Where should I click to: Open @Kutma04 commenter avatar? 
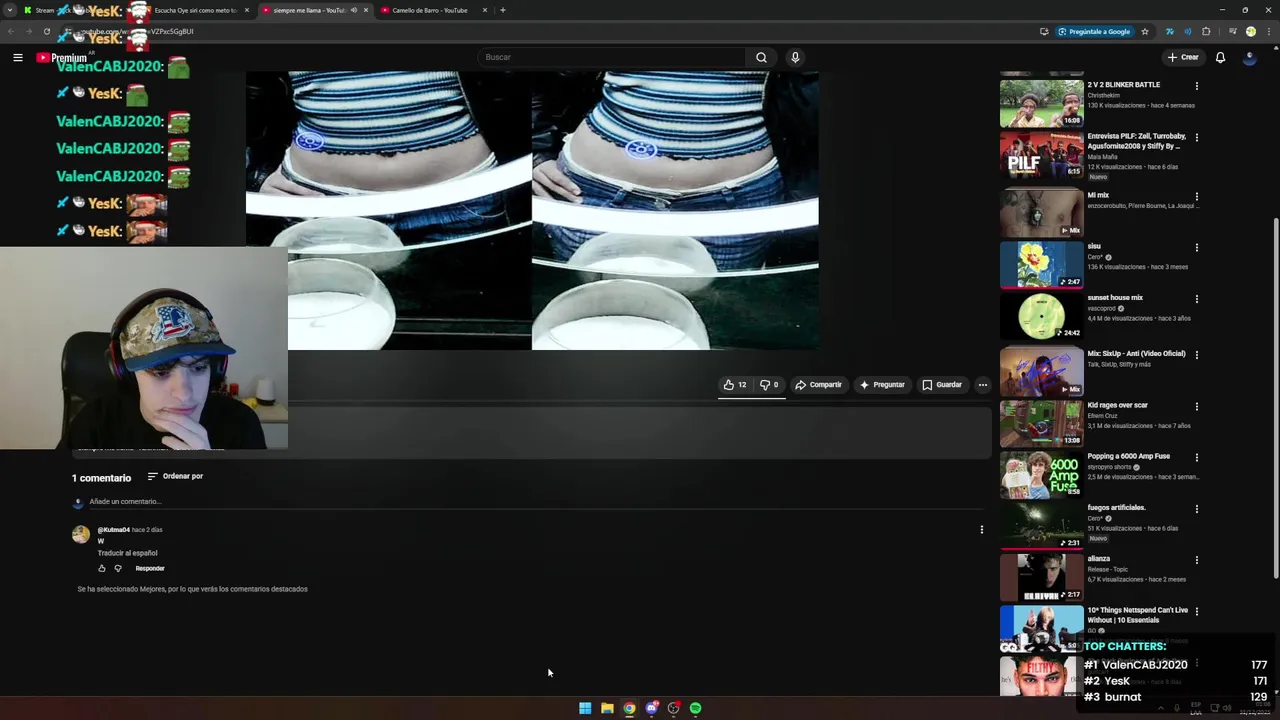(x=81, y=534)
